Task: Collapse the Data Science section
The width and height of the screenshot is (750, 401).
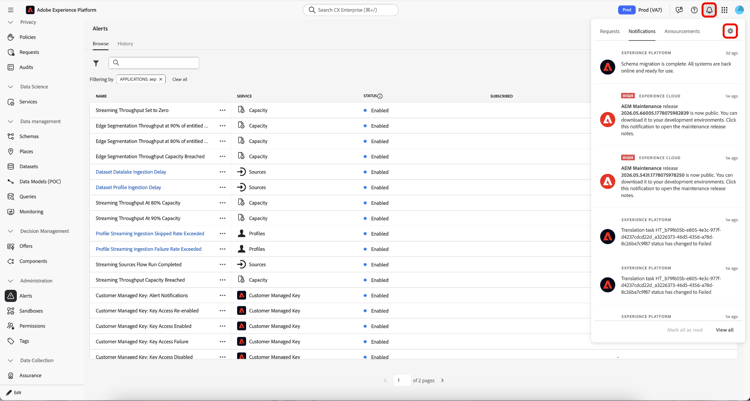Action: pyautogui.click(x=11, y=87)
